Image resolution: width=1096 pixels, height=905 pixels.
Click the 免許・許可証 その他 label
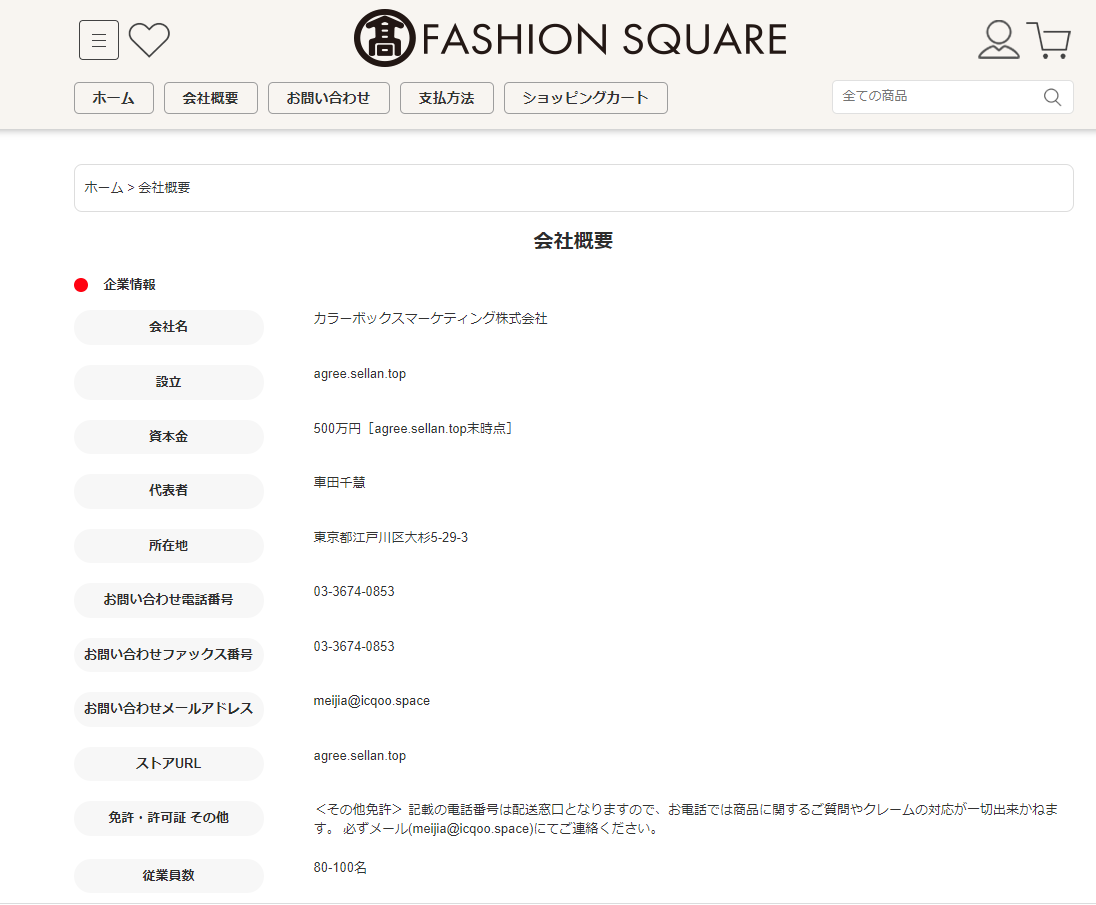click(x=168, y=818)
